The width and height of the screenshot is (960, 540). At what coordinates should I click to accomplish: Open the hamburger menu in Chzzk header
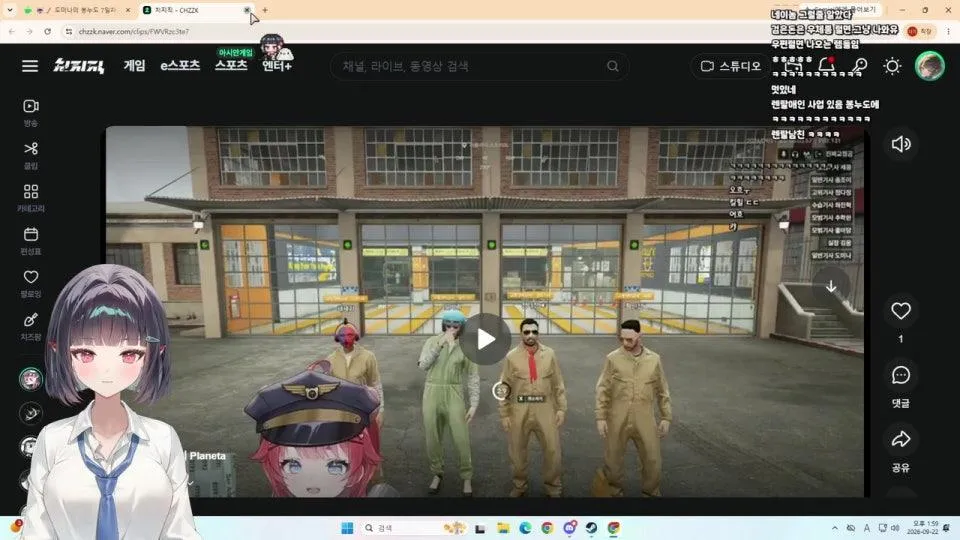click(x=30, y=66)
